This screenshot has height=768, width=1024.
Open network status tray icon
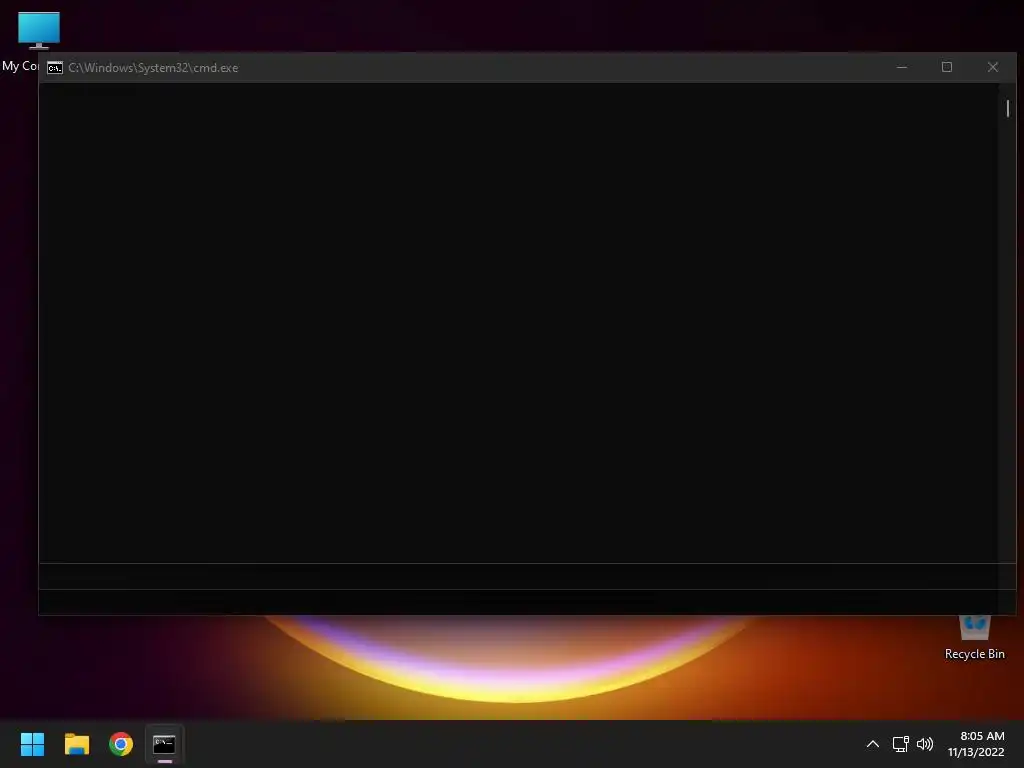click(901, 744)
